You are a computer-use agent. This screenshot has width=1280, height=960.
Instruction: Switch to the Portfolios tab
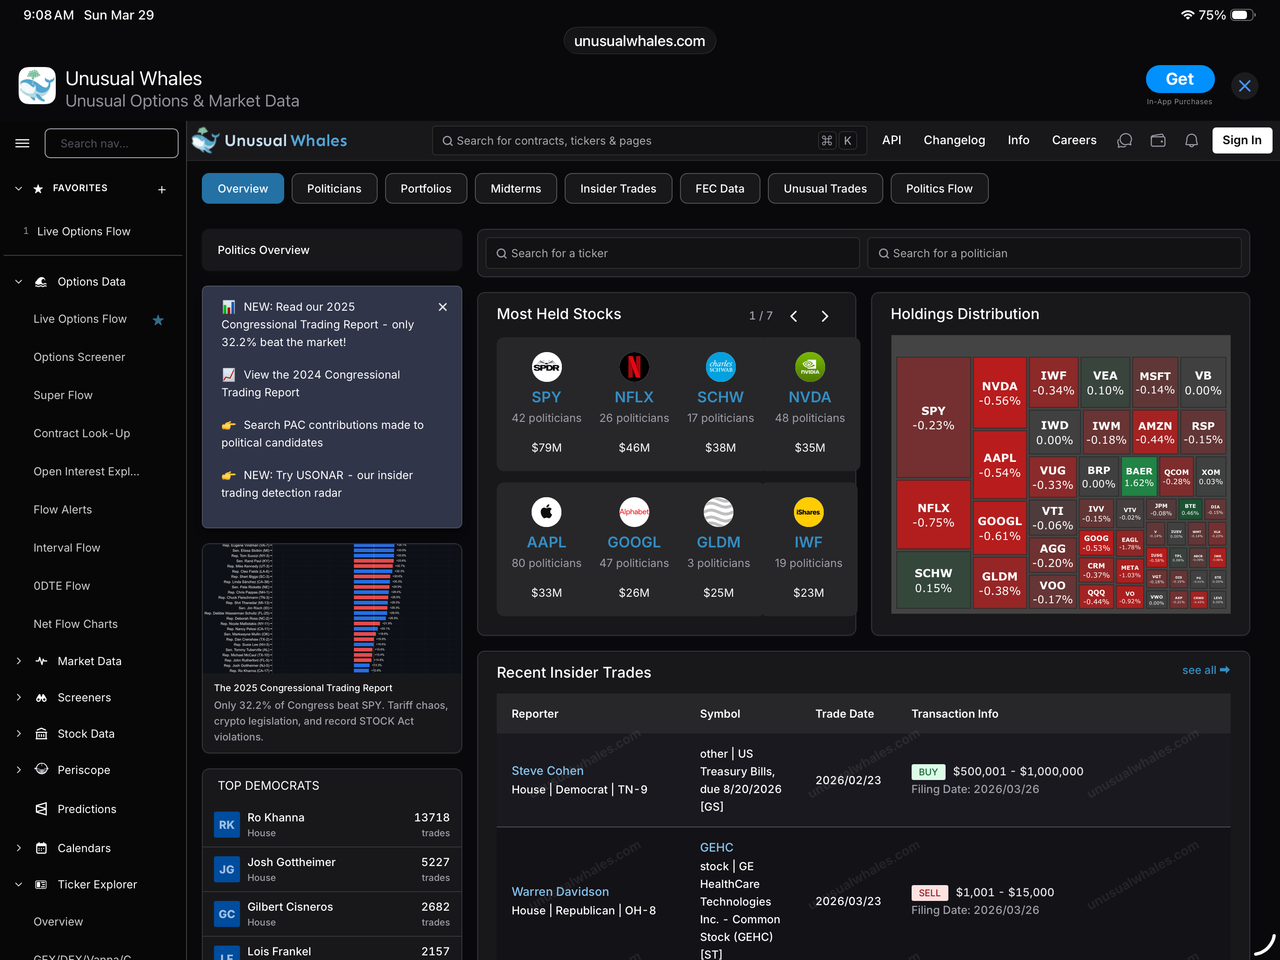point(426,189)
